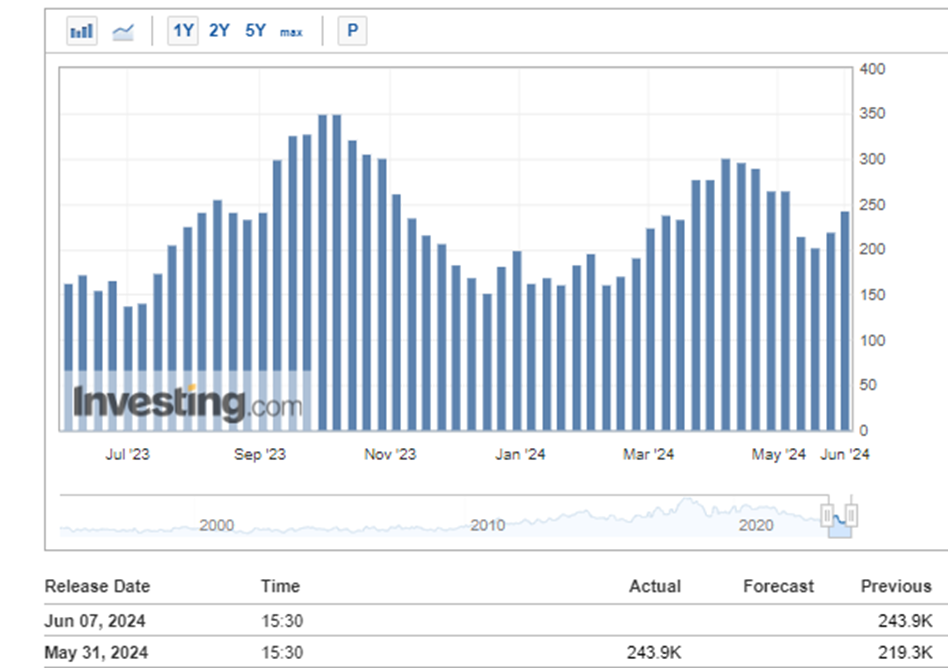Click the 243.9K actual value
948x668 pixels.
(x=654, y=653)
